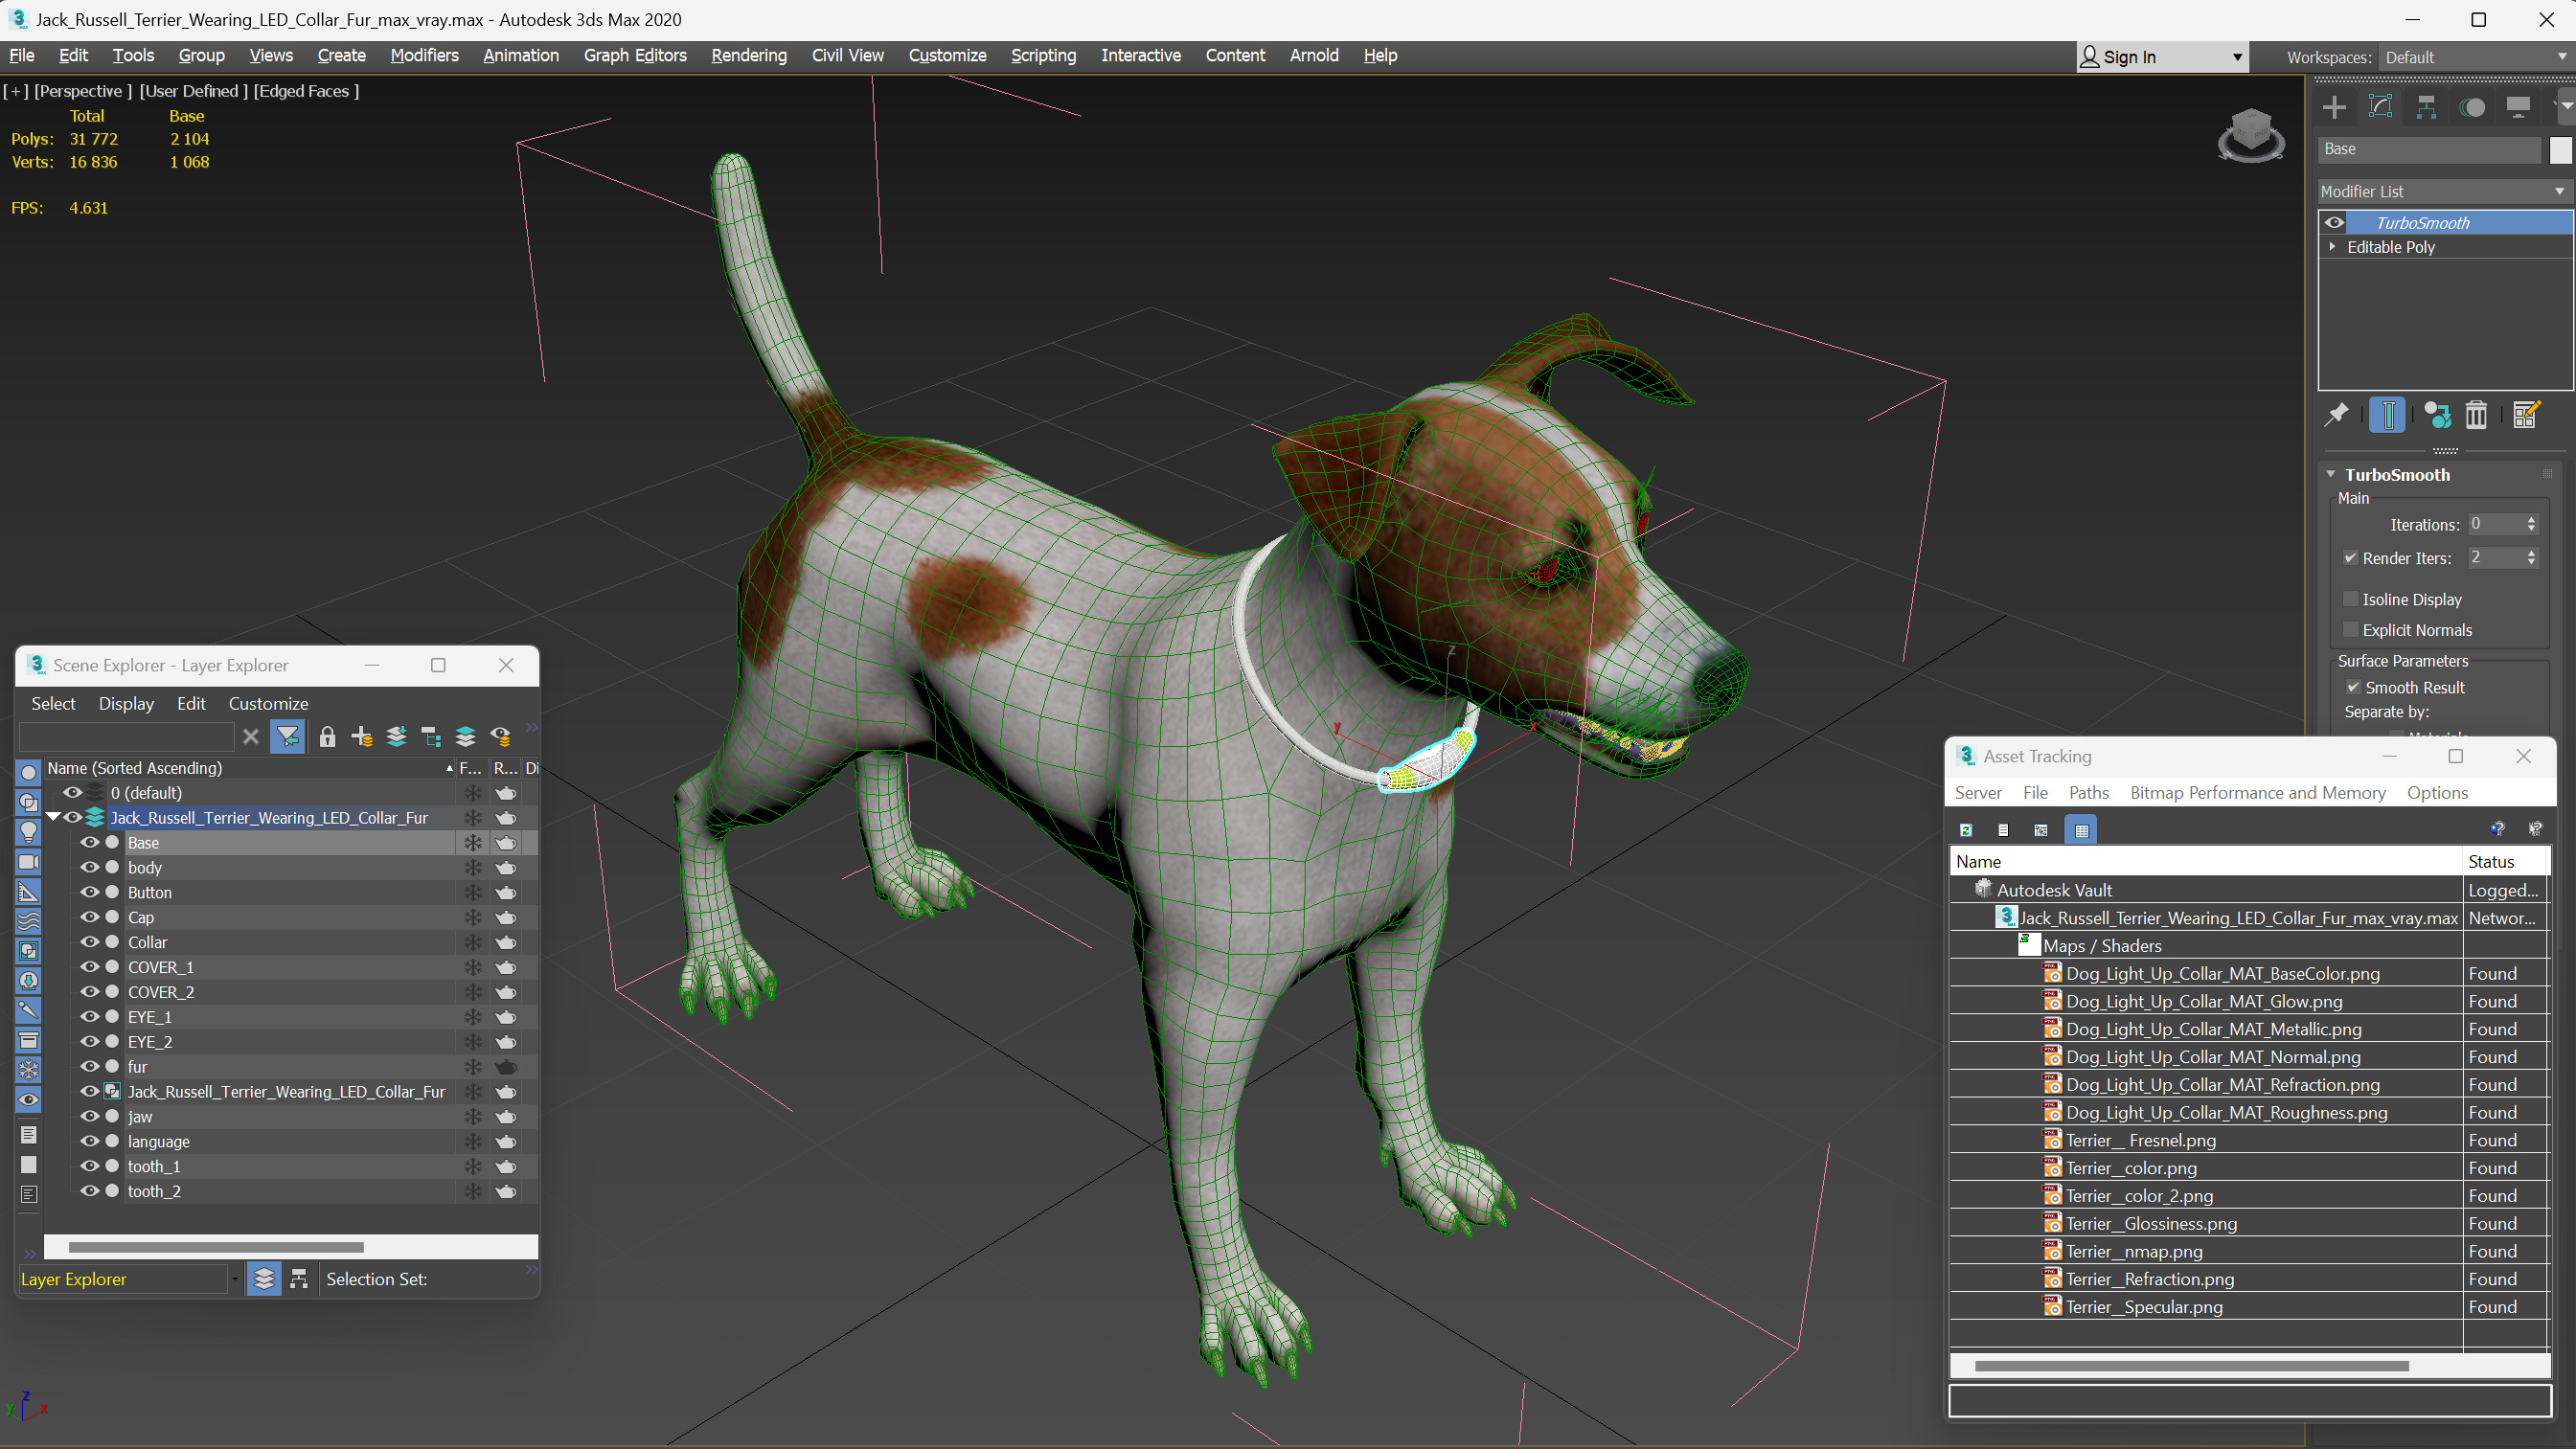Toggle TurboSmooth modifier visibility eye
Screen dimensions: 2576x1449
(x=2334, y=222)
